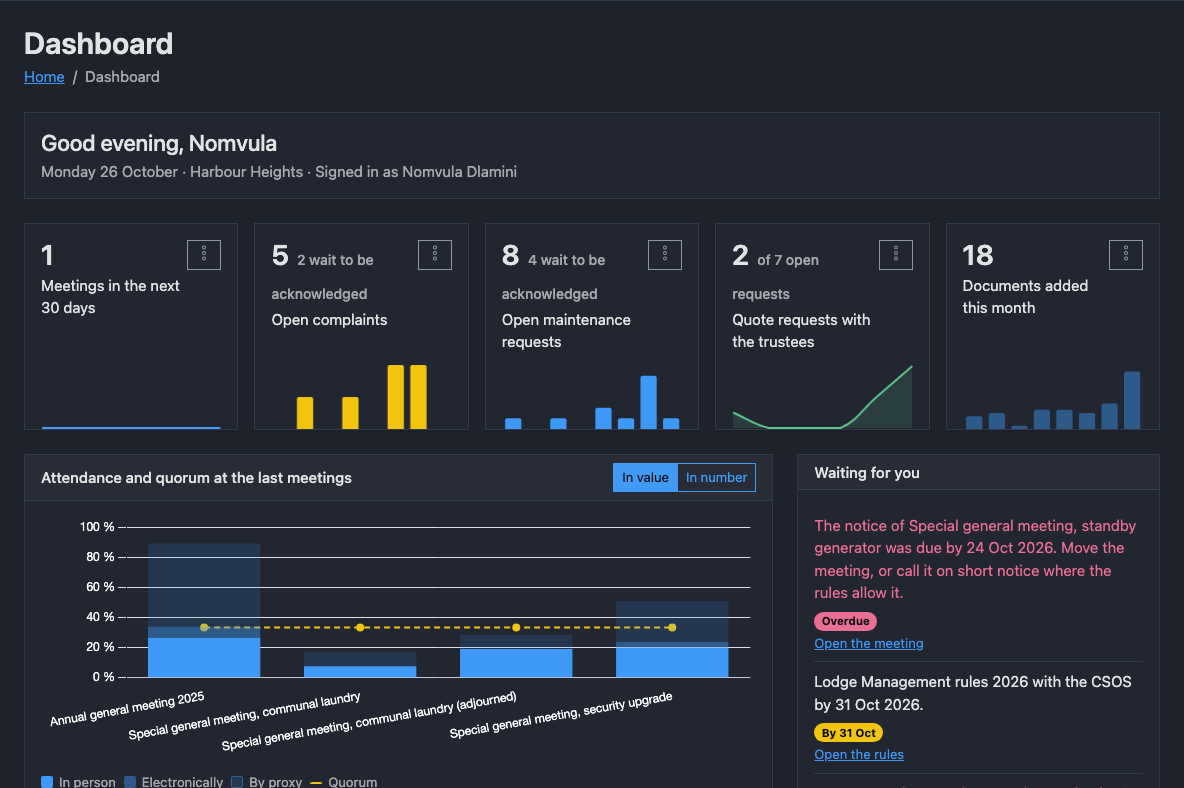Toggle Electronically series in chart legend

pyautogui.click(x=174, y=782)
